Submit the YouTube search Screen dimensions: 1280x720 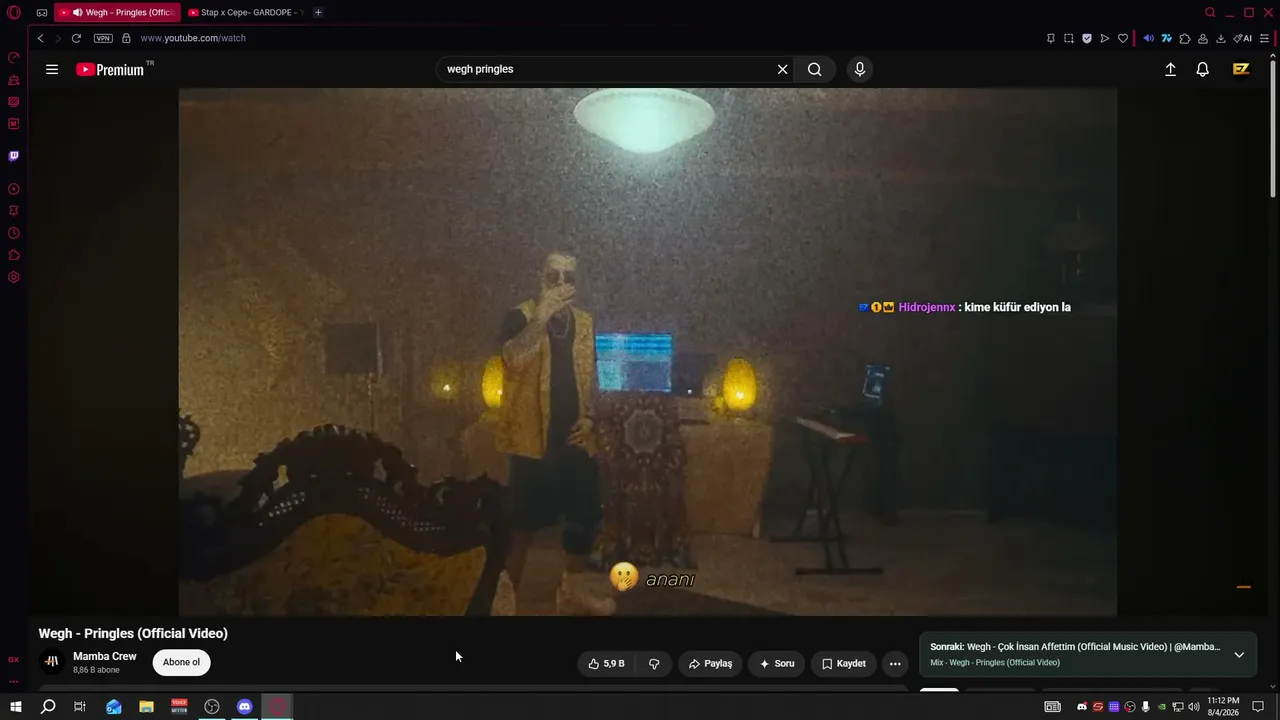pos(815,69)
